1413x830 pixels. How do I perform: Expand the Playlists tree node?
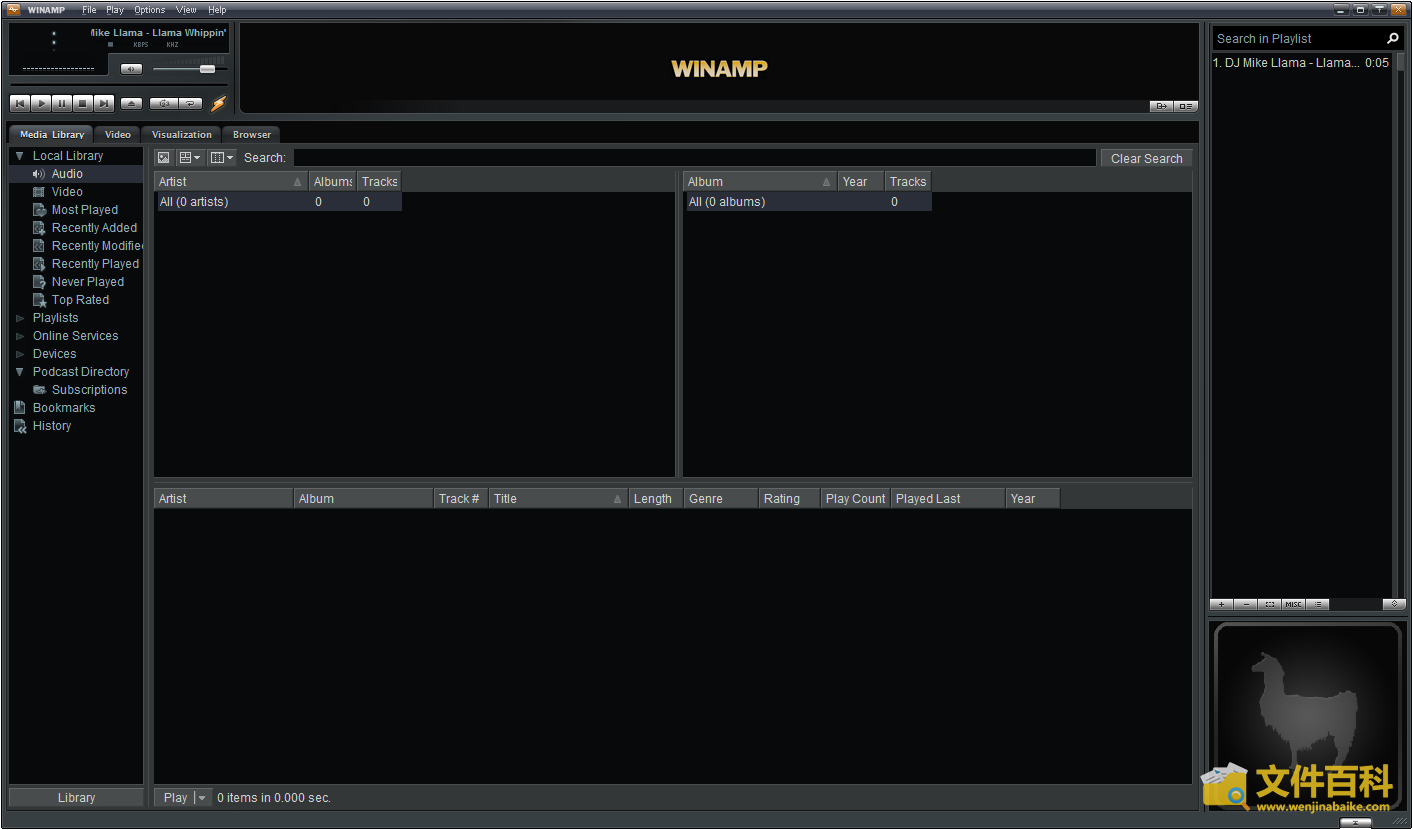tap(19, 318)
